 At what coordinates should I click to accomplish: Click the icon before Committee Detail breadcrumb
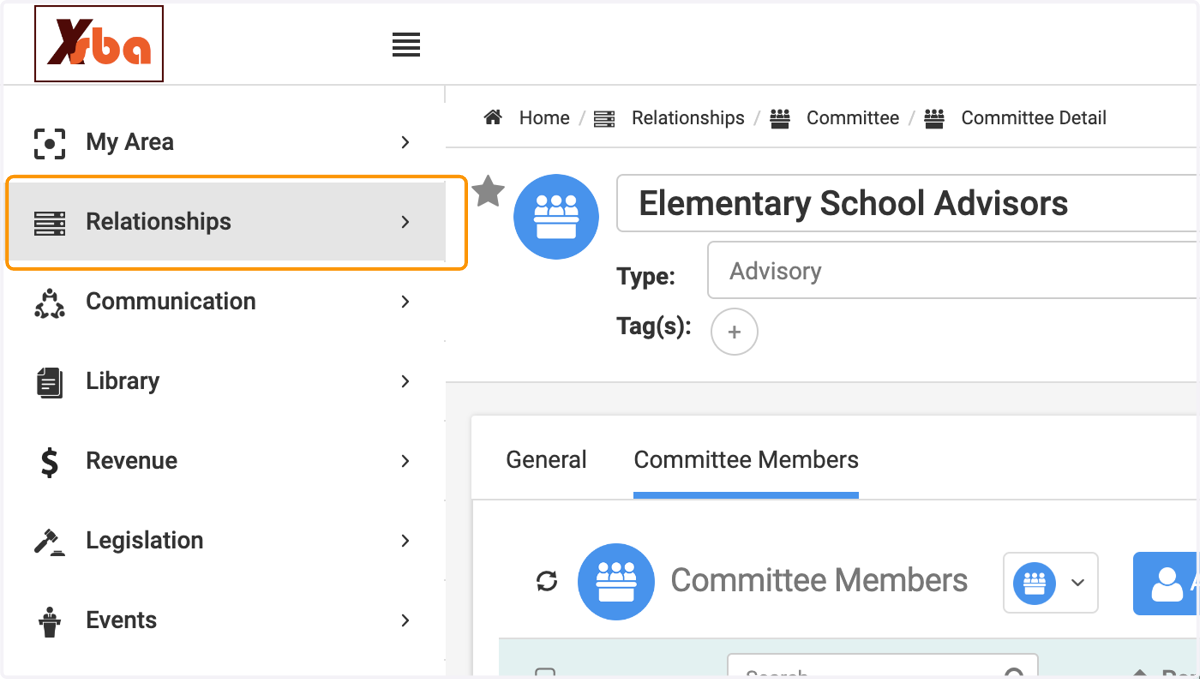point(935,119)
